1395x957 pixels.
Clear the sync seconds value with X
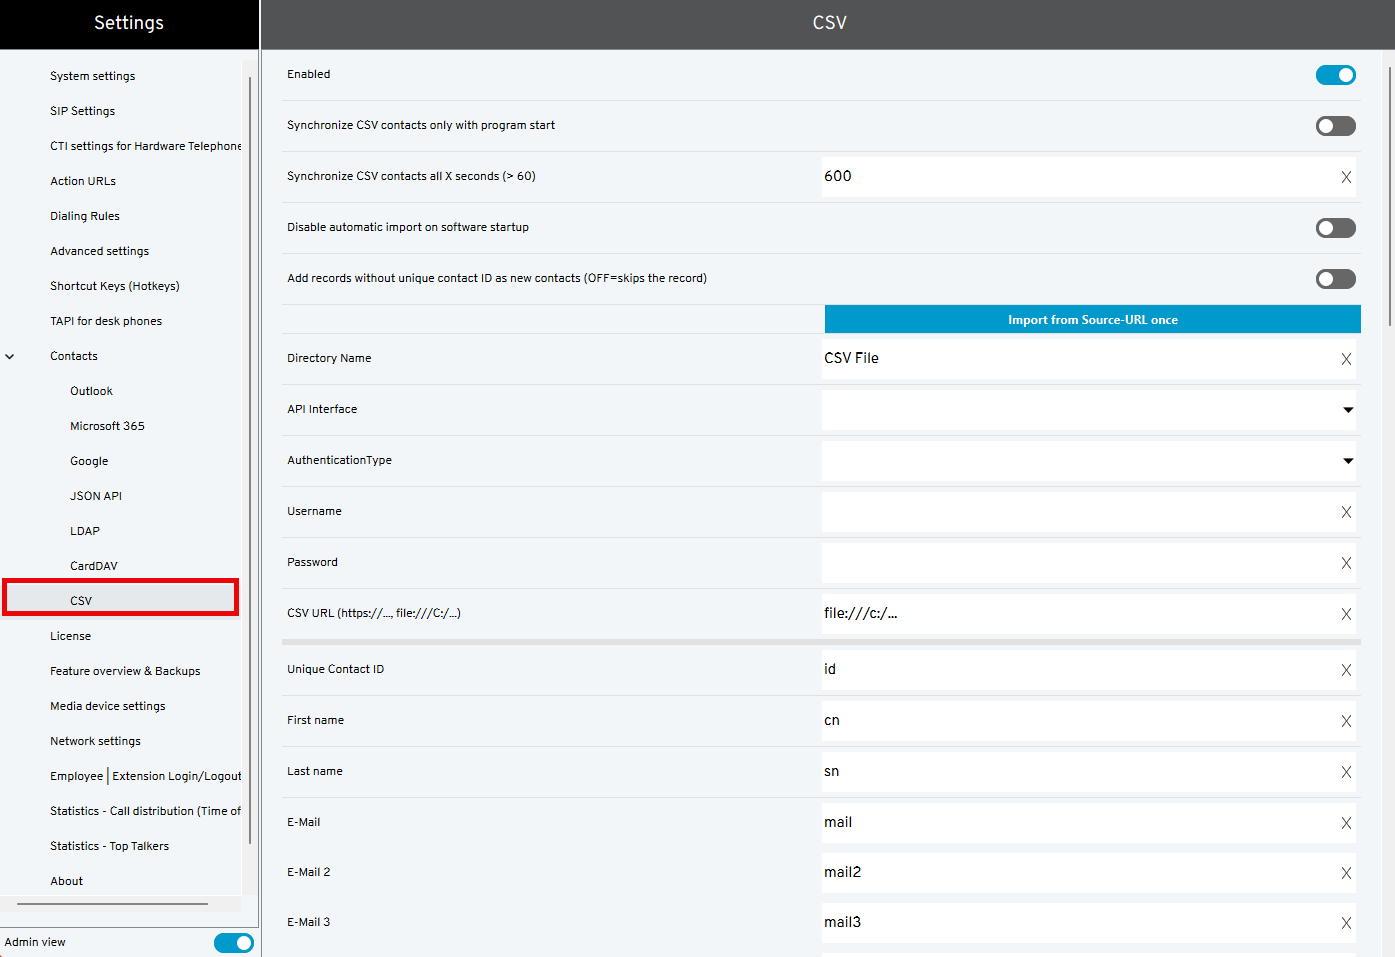pos(1346,177)
